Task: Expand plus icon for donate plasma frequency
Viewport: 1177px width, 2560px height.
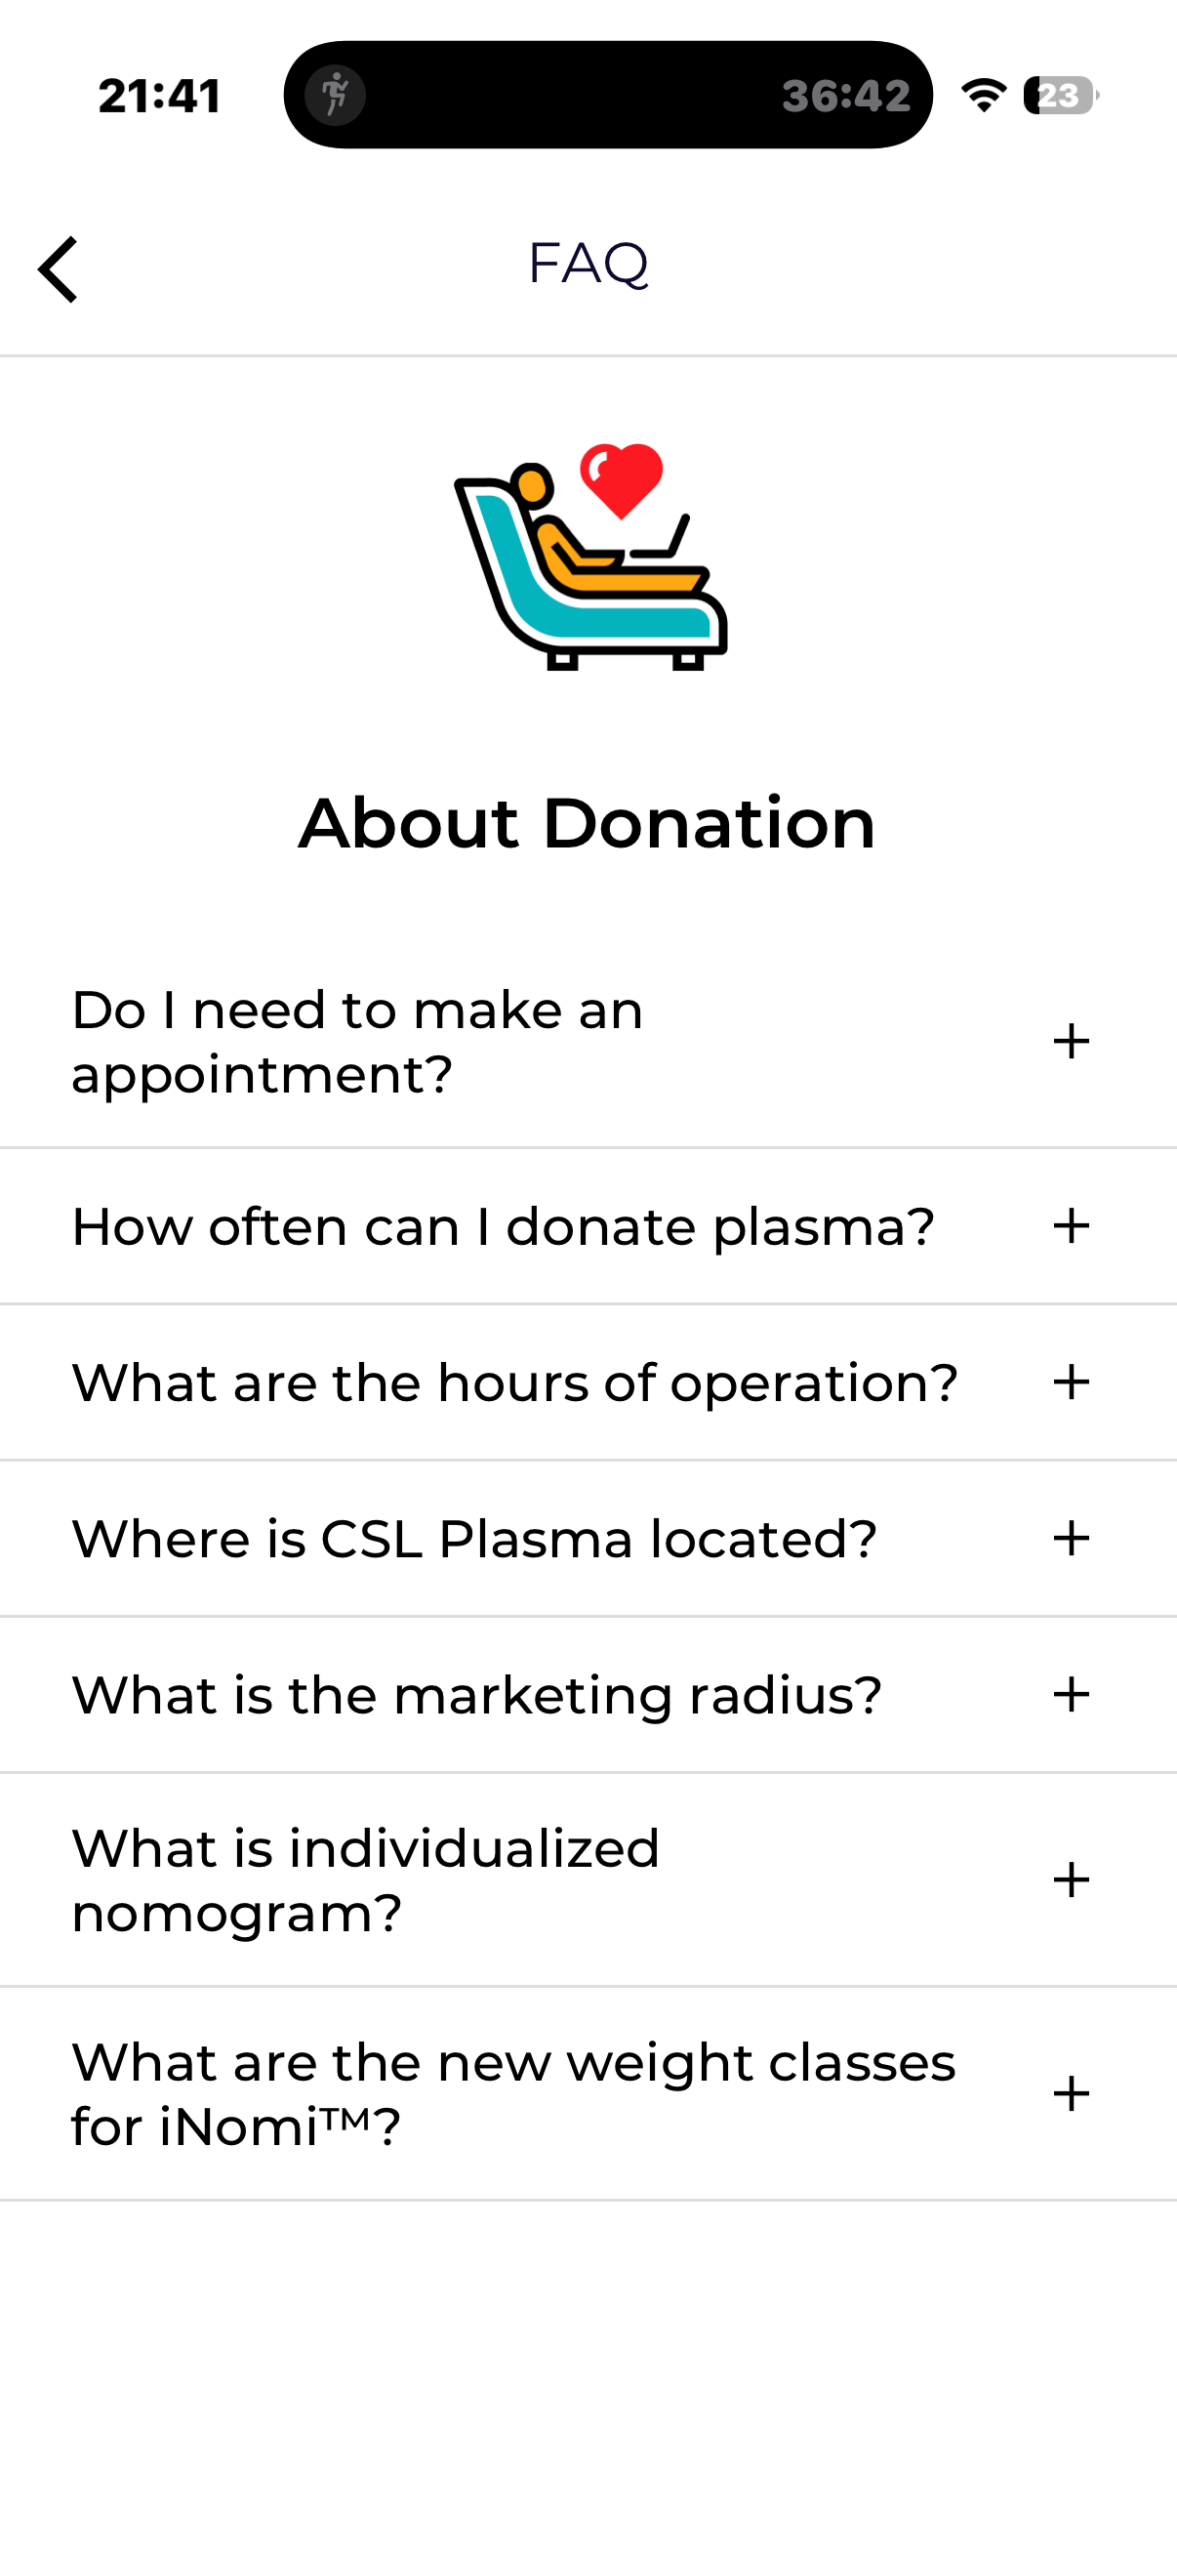Action: tap(1071, 1226)
